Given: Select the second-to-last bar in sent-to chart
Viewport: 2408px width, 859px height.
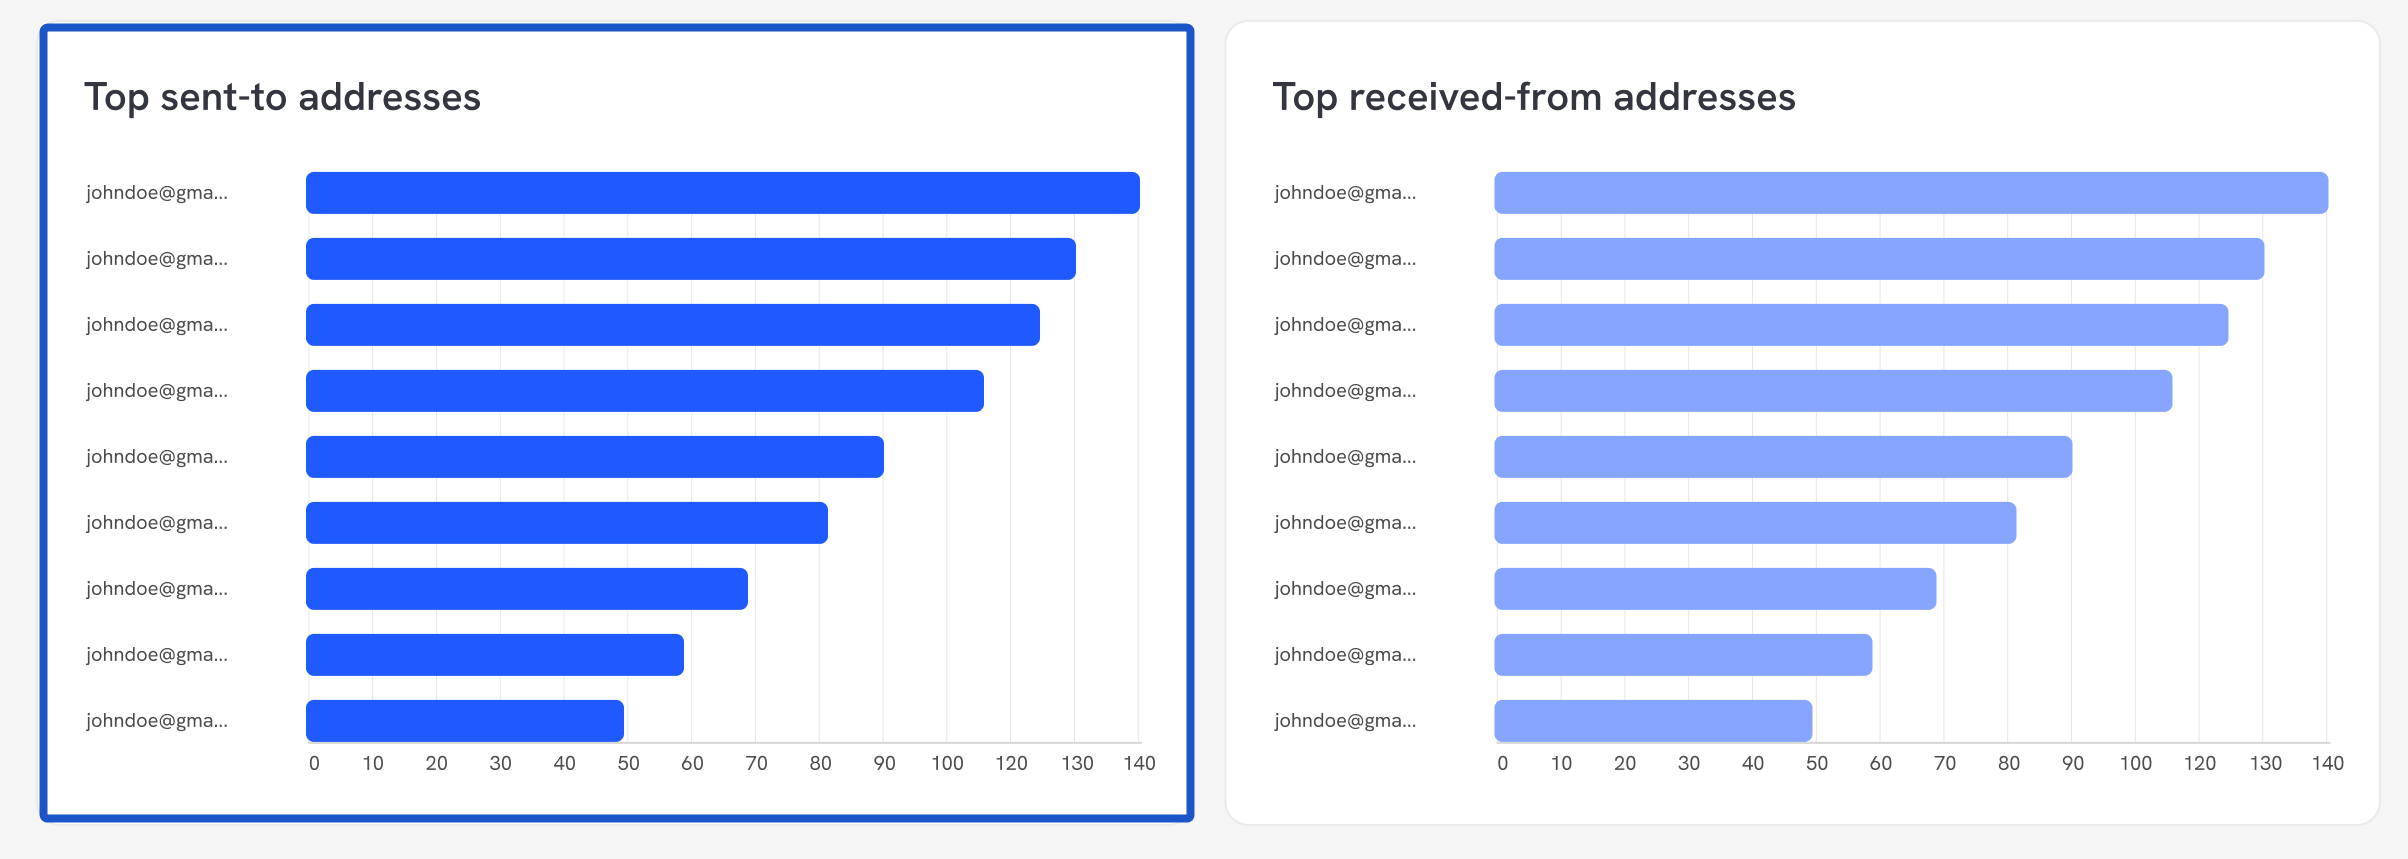Looking at the screenshot, I should pyautogui.click(x=495, y=655).
